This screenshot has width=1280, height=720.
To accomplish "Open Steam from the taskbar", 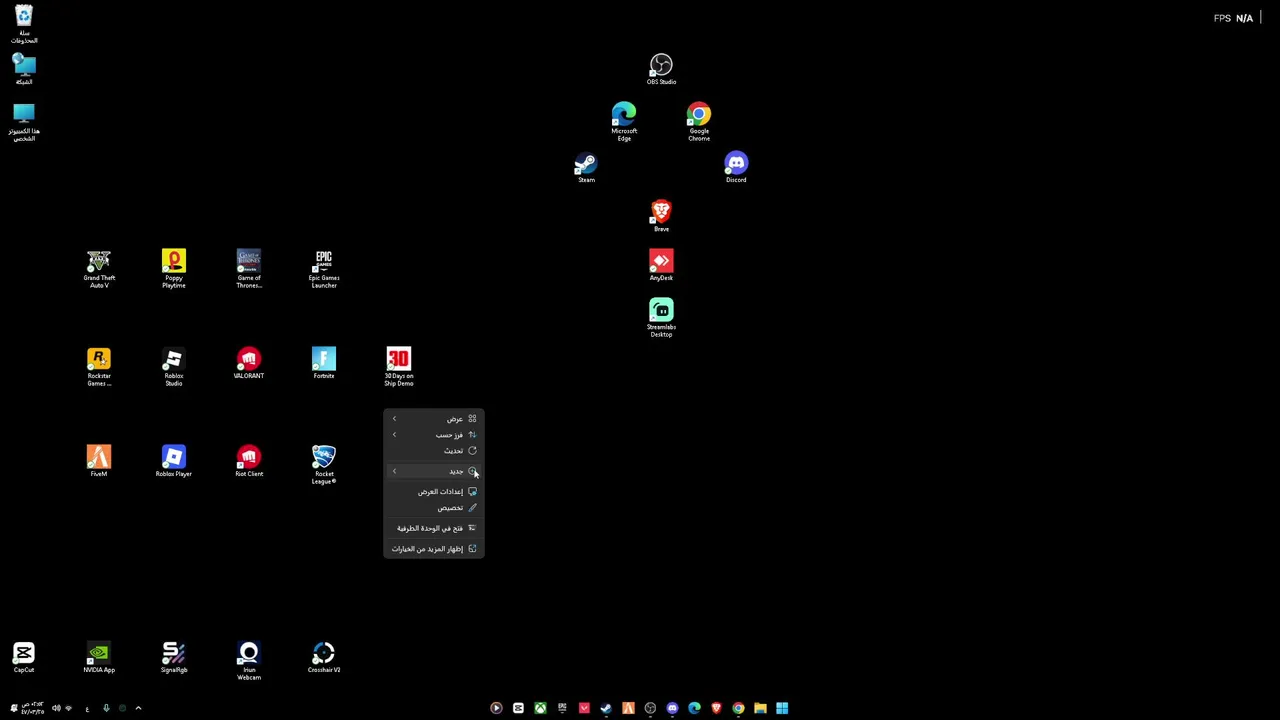I will pos(606,708).
